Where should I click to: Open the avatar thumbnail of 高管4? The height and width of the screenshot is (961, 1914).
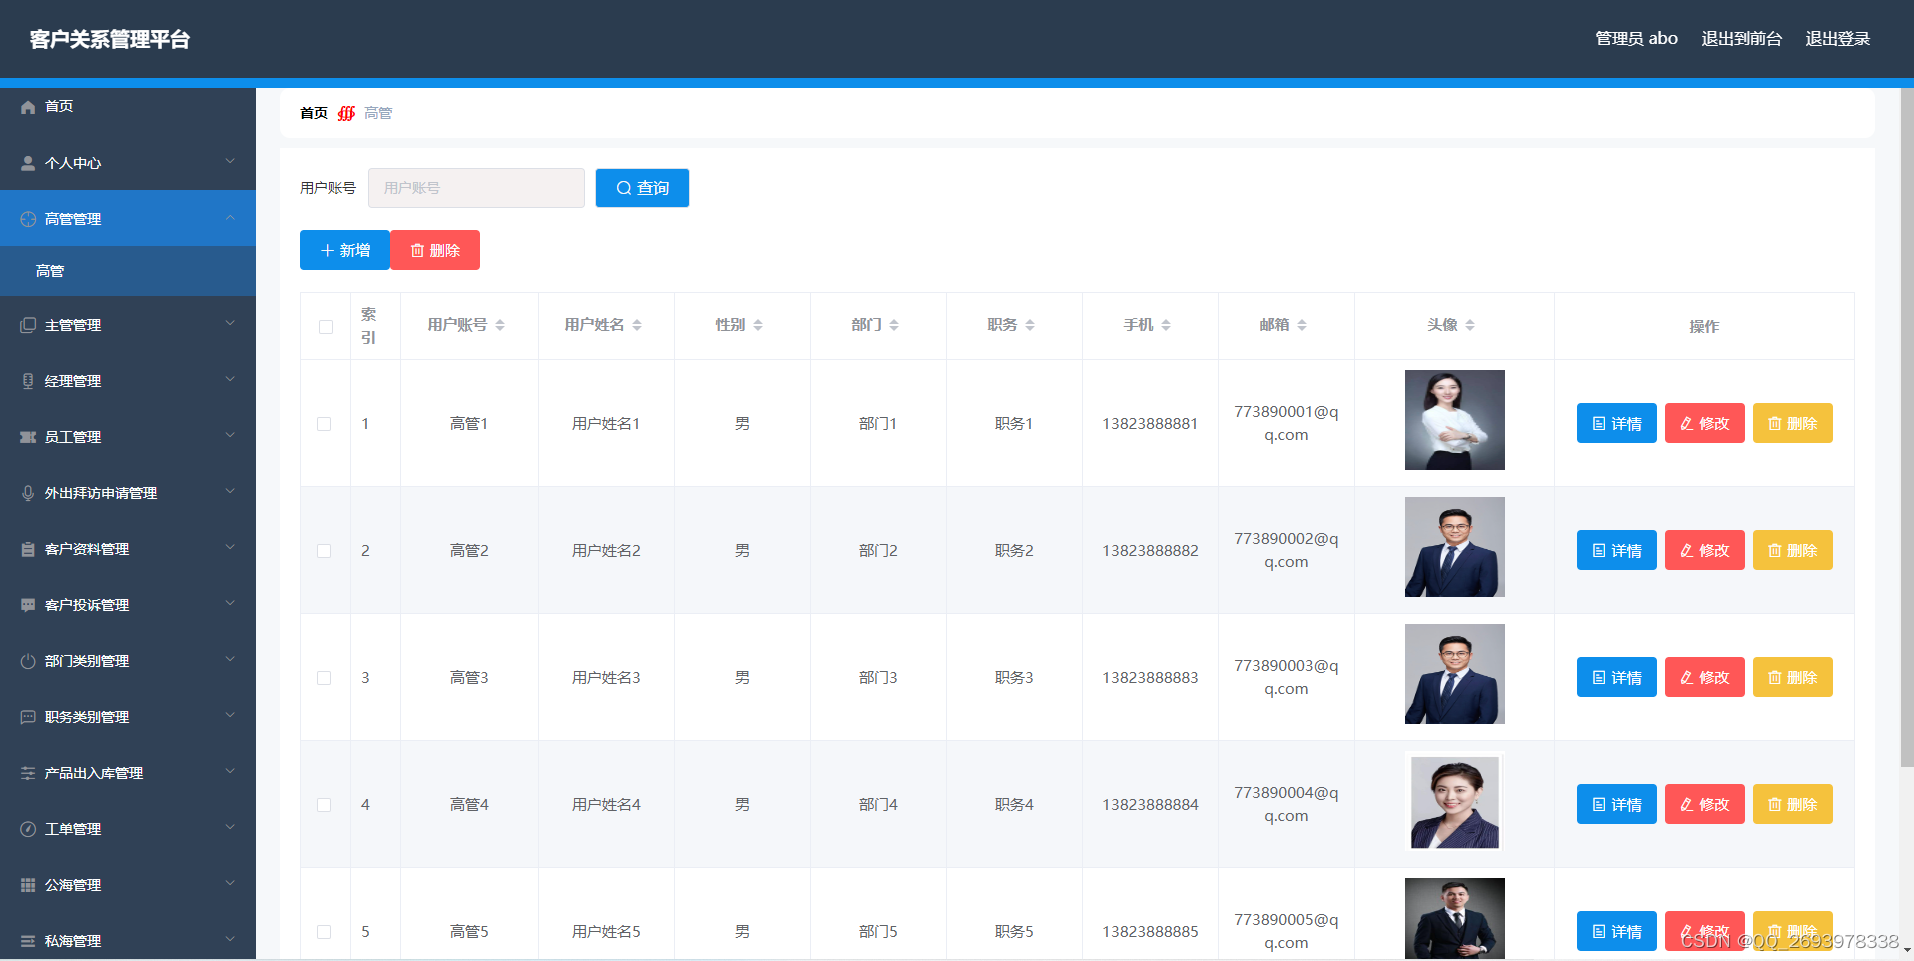[x=1455, y=801]
